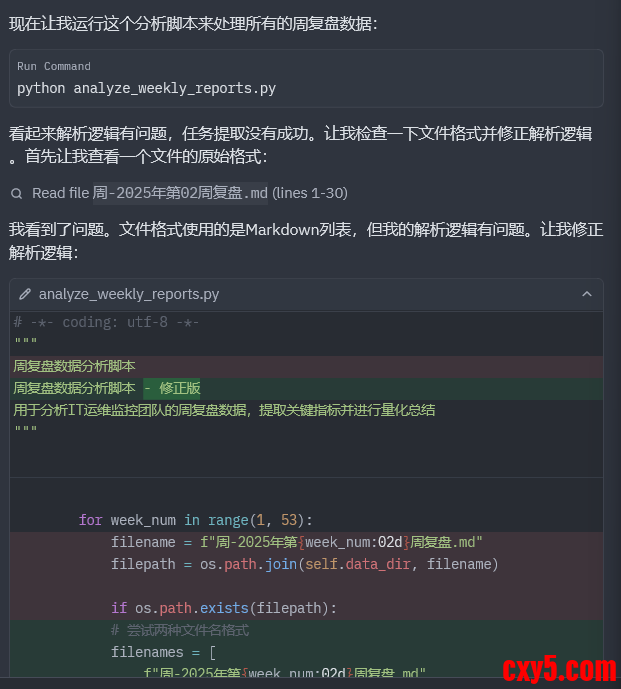Click the top paragraph starting 现在让我运行这个分析脚本

[x=194, y=23]
